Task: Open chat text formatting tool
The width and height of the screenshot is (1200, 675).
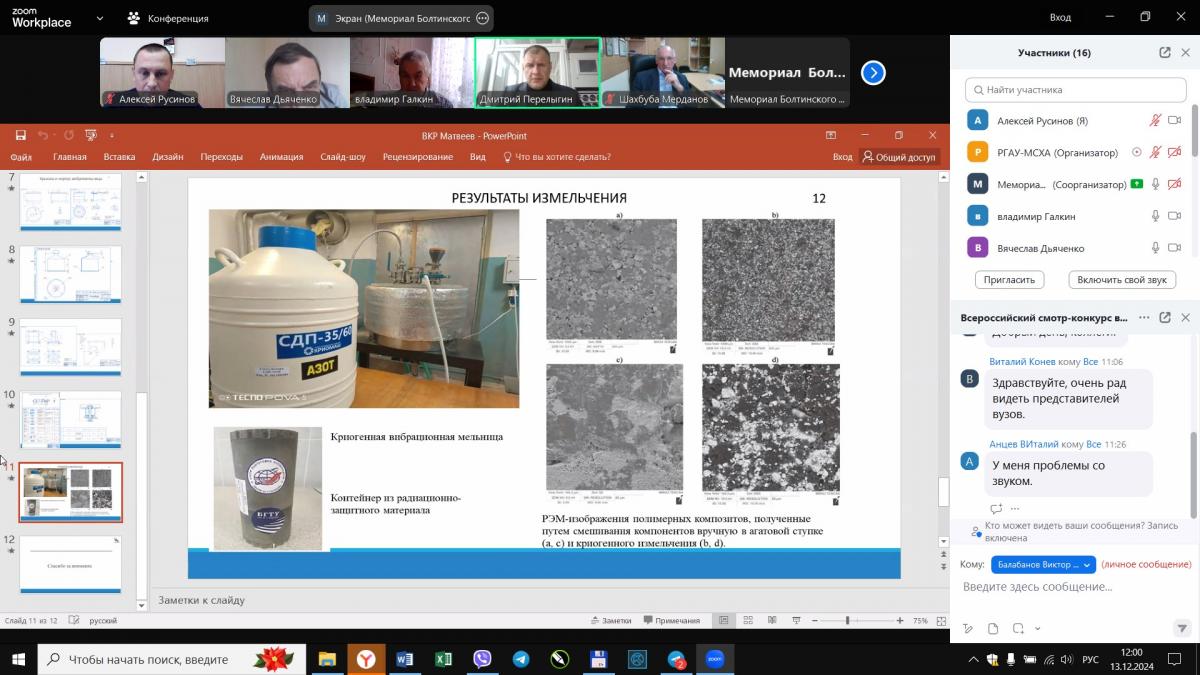Action: coord(968,629)
